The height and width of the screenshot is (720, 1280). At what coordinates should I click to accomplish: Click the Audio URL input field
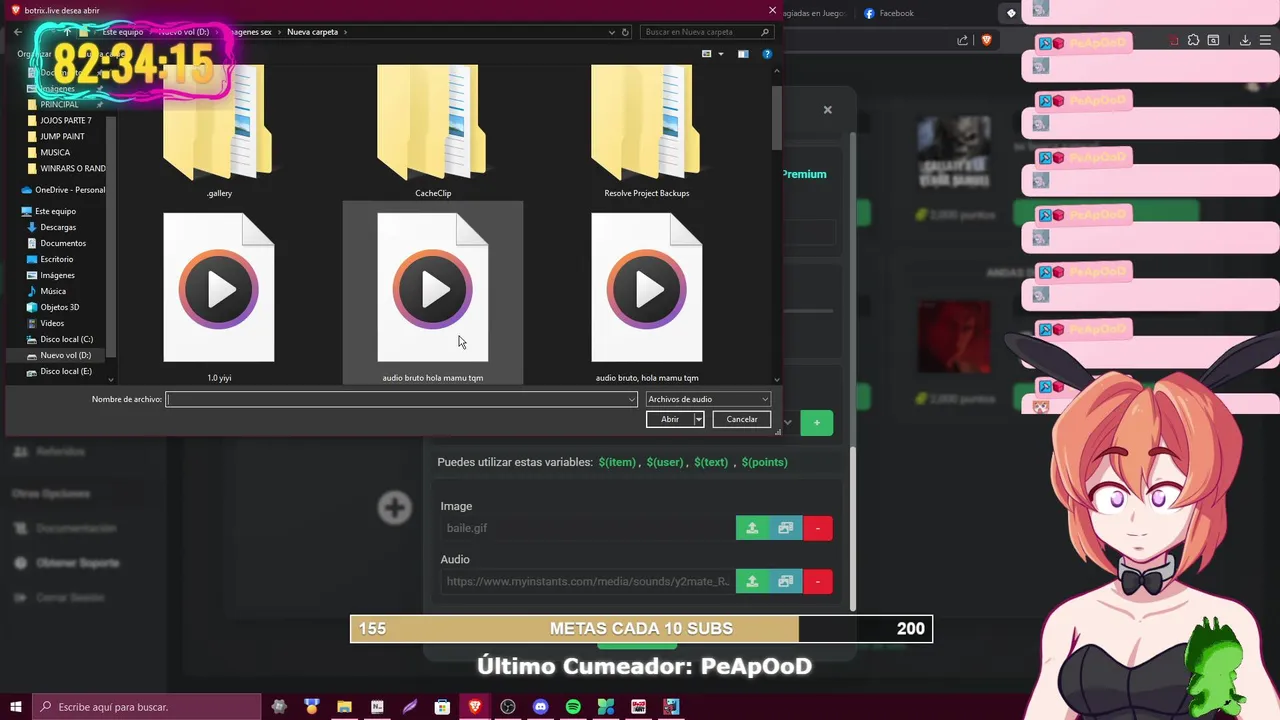pyautogui.click(x=588, y=581)
